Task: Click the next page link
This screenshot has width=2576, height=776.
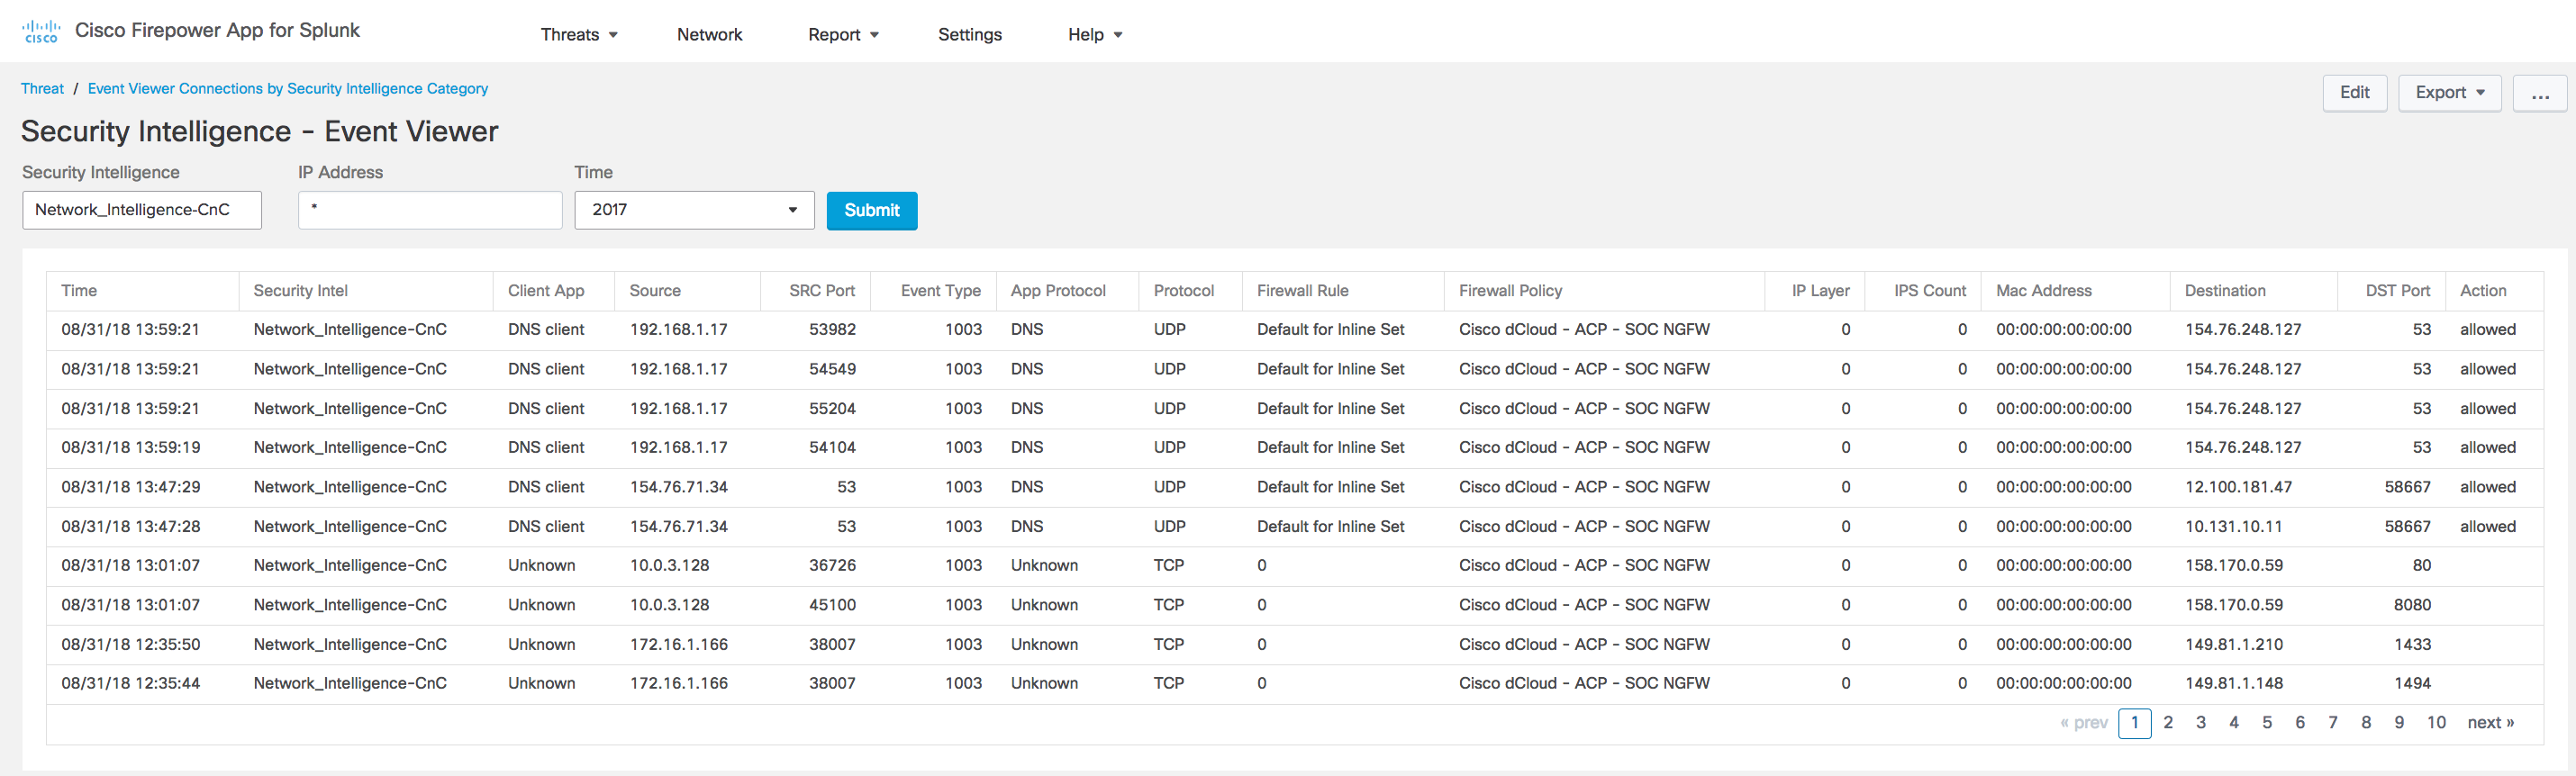Action: [2490, 723]
